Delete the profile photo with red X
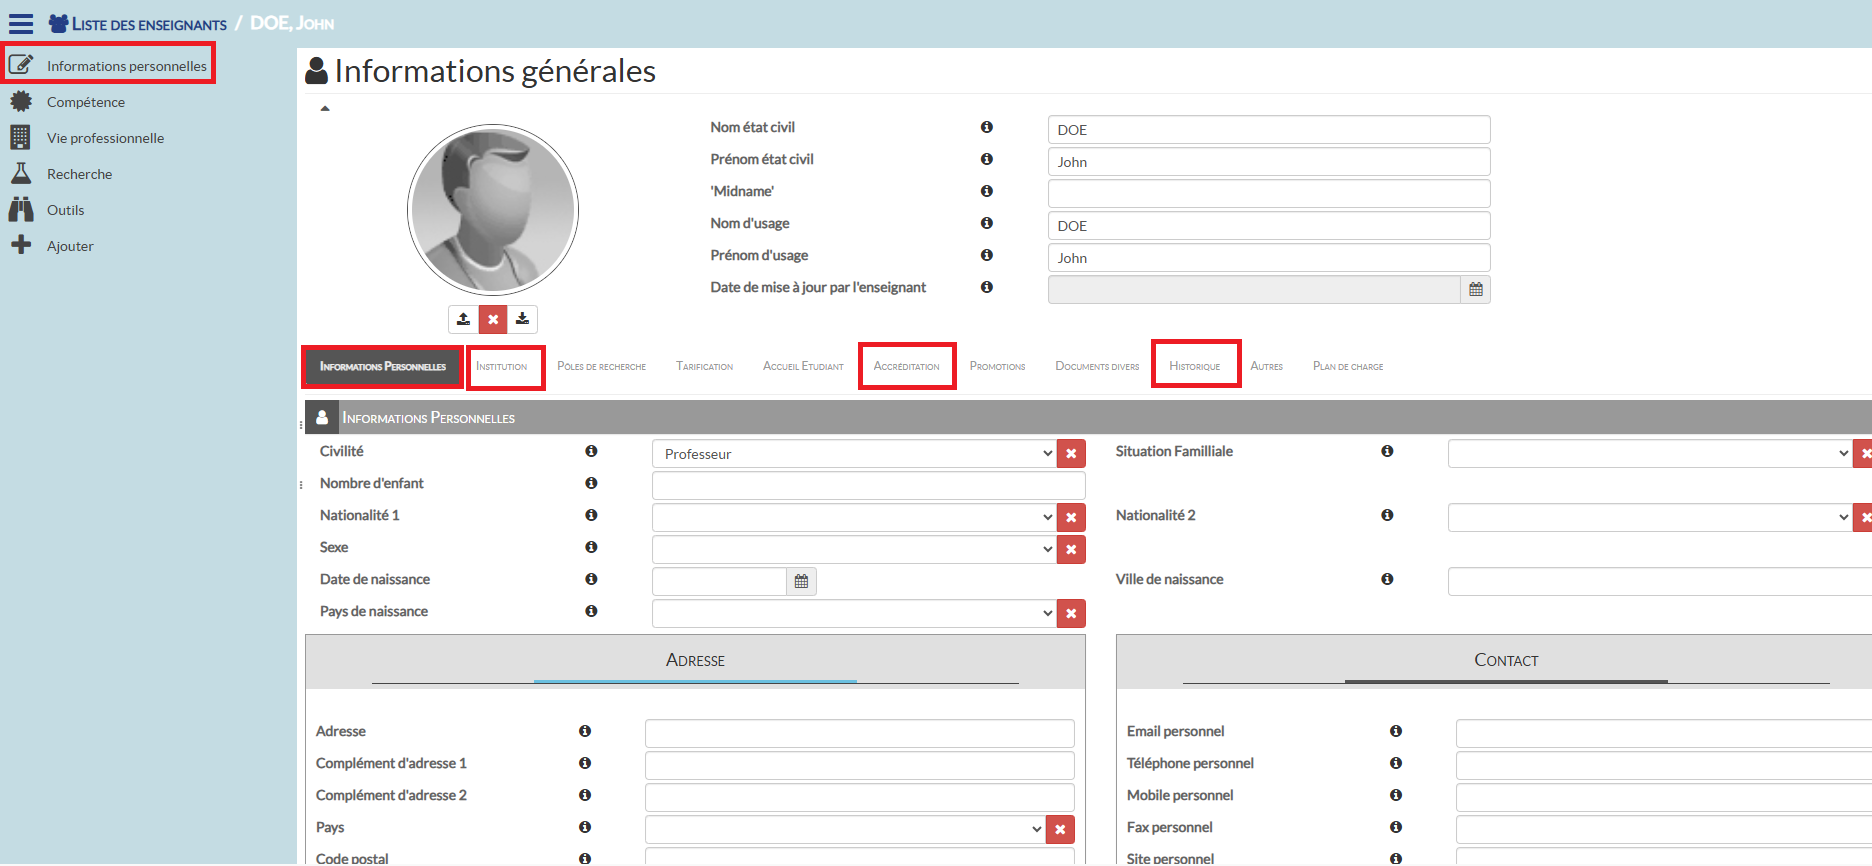The width and height of the screenshot is (1872, 866). point(493,319)
